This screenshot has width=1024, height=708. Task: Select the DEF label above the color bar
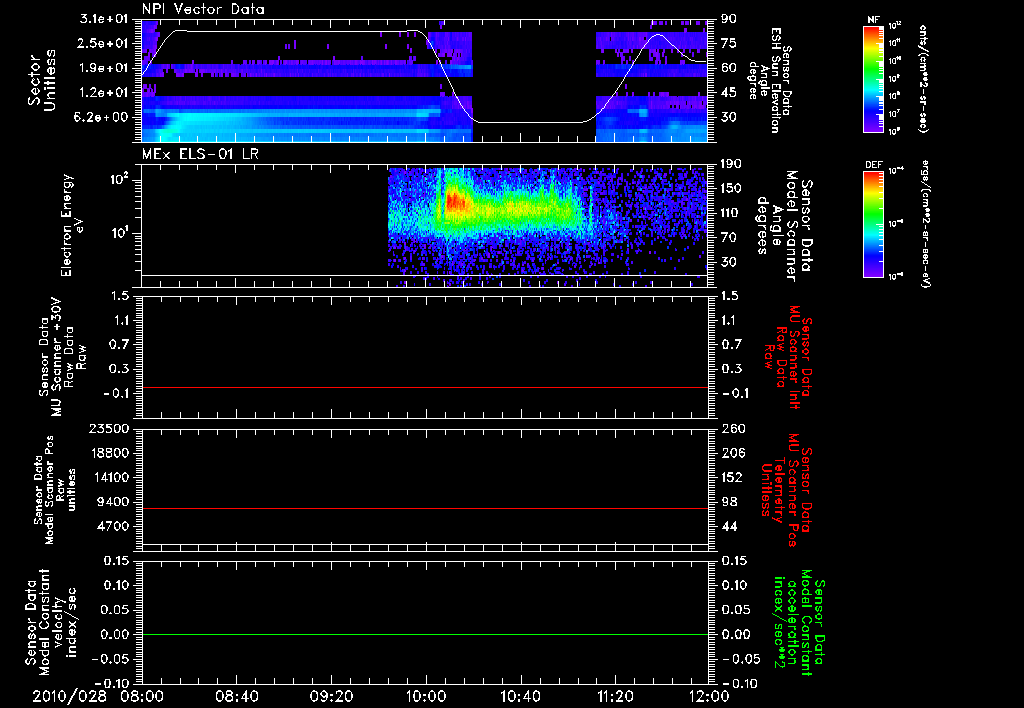(873, 165)
